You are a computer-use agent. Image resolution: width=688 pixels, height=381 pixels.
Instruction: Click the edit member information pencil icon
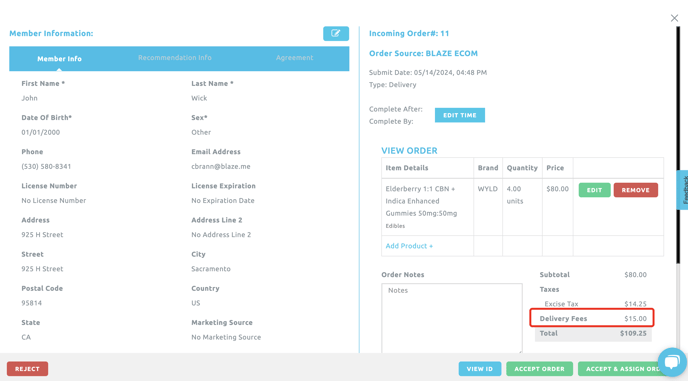click(x=336, y=33)
